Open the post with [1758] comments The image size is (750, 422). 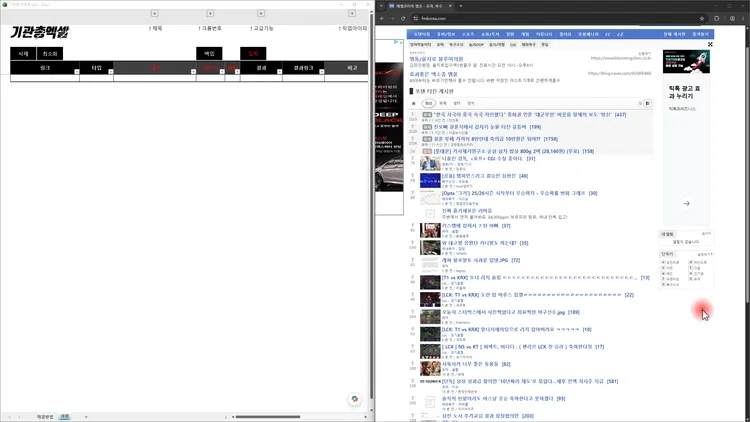coord(496,139)
